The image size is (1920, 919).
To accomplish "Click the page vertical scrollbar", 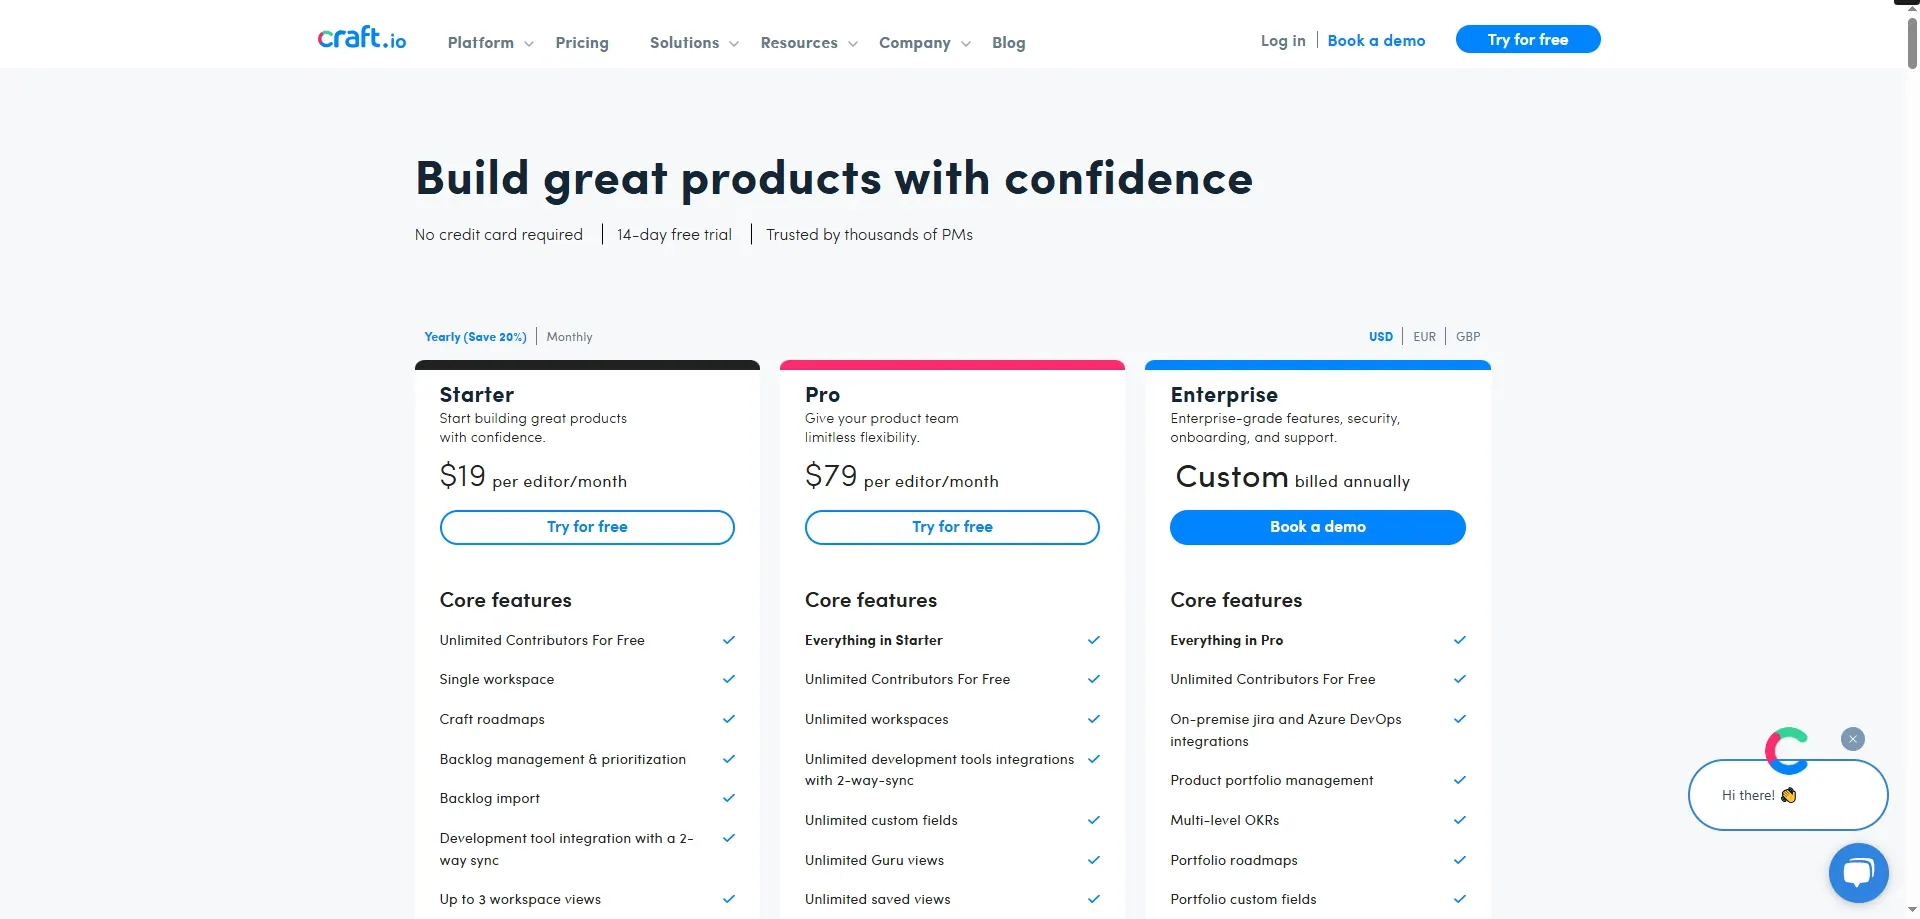I will [1912, 45].
